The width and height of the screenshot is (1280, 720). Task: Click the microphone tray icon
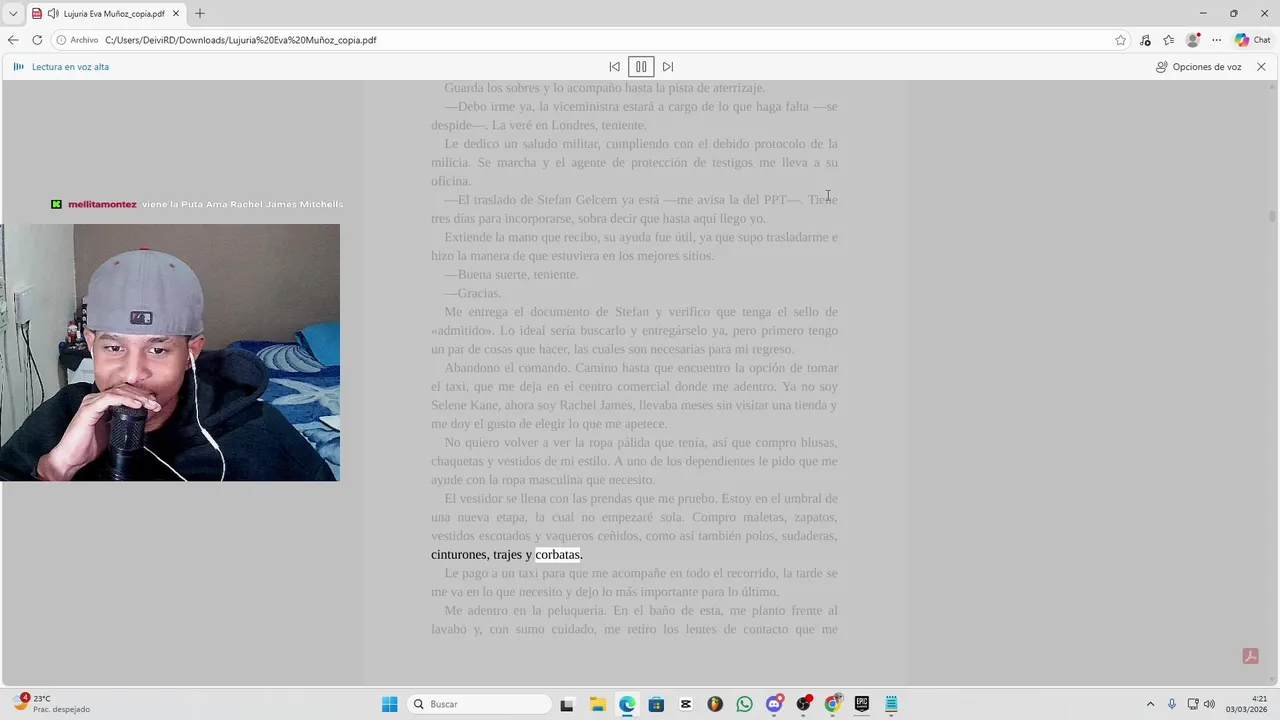coord(1172,704)
